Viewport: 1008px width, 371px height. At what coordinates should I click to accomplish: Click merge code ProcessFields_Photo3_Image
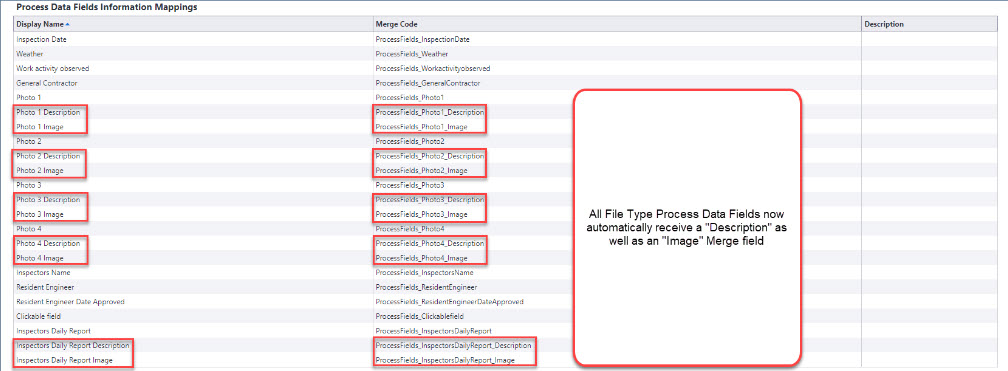(421, 214)
